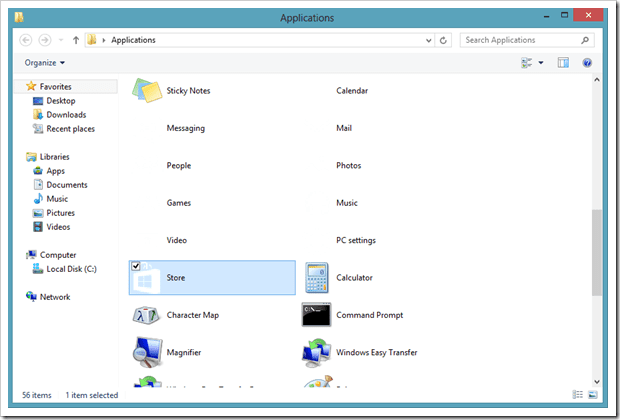Click the change view icon
The height and width of the screenshot is (420, 620).
(527, 62)
